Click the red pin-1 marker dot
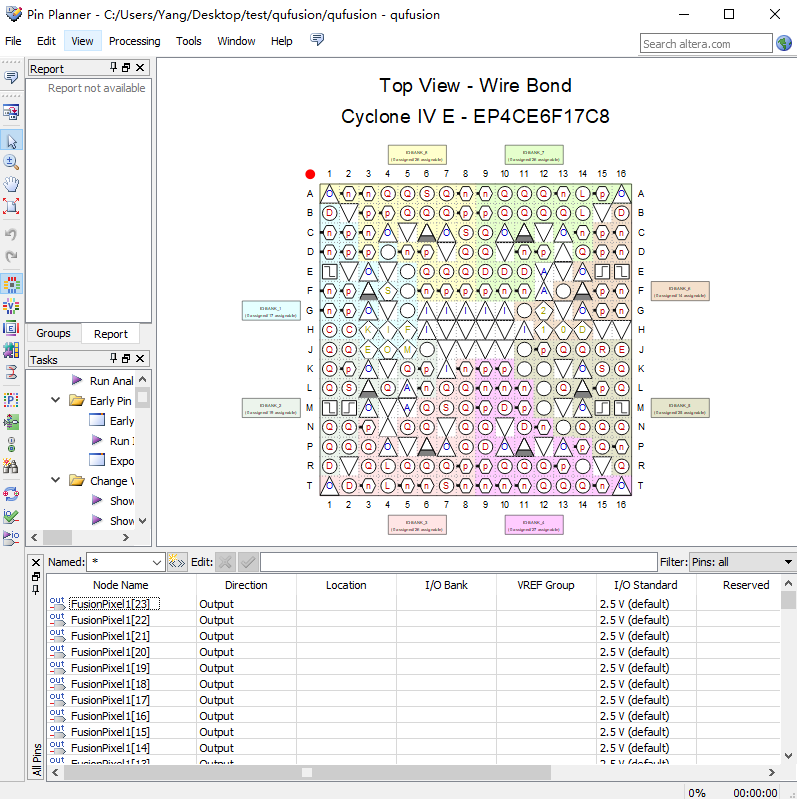This screenshot has width=797, height=799. (x=310, y=174)
